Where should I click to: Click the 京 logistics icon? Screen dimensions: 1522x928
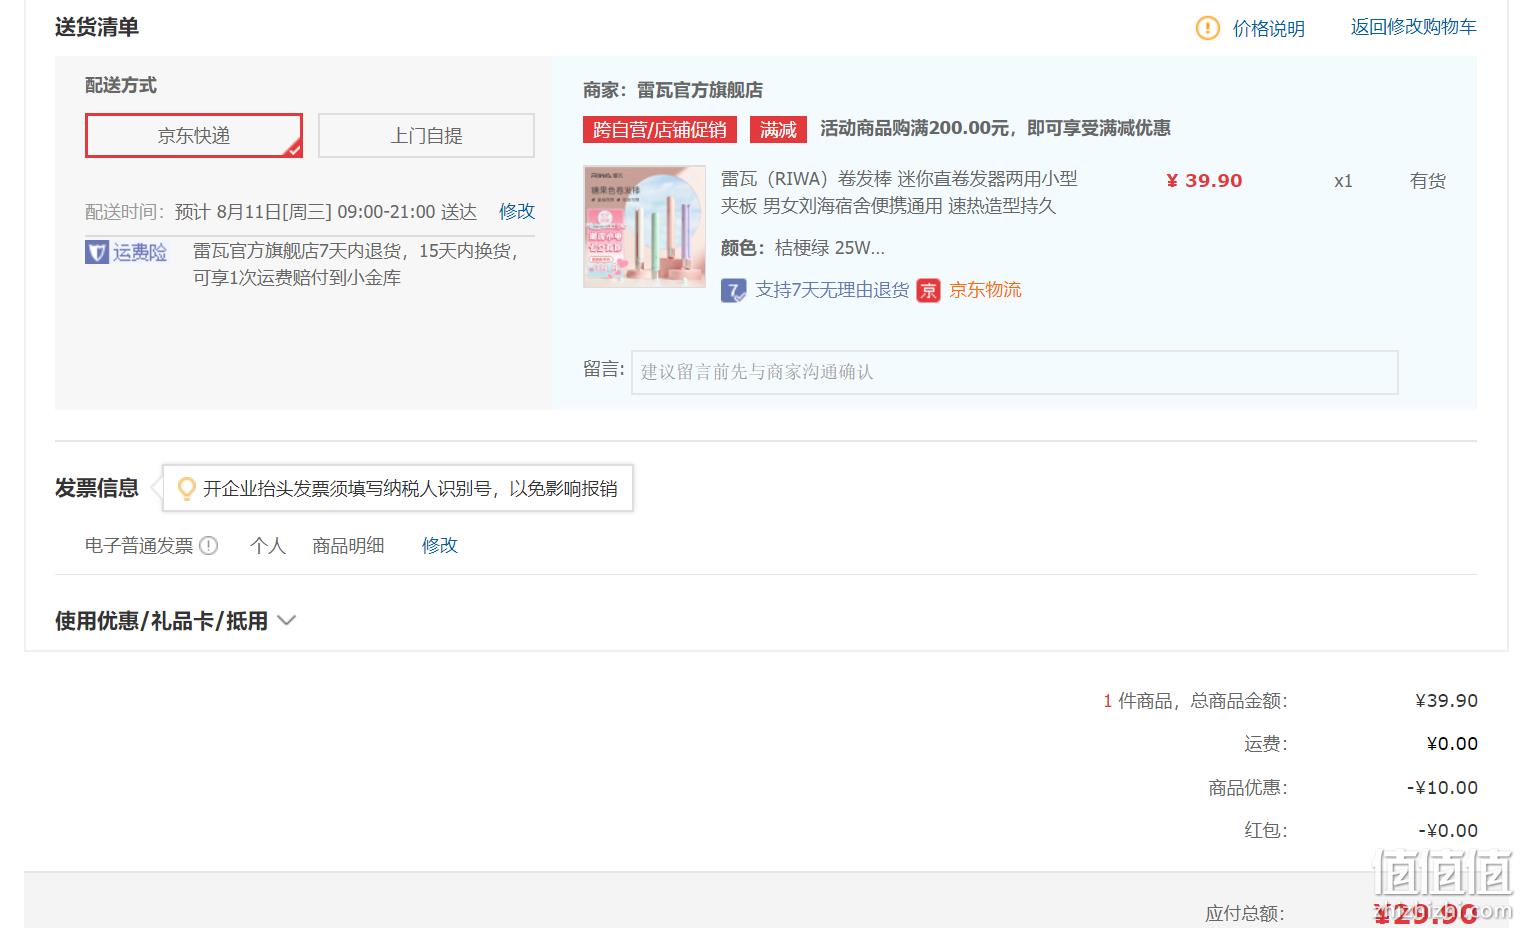point(929,291)
